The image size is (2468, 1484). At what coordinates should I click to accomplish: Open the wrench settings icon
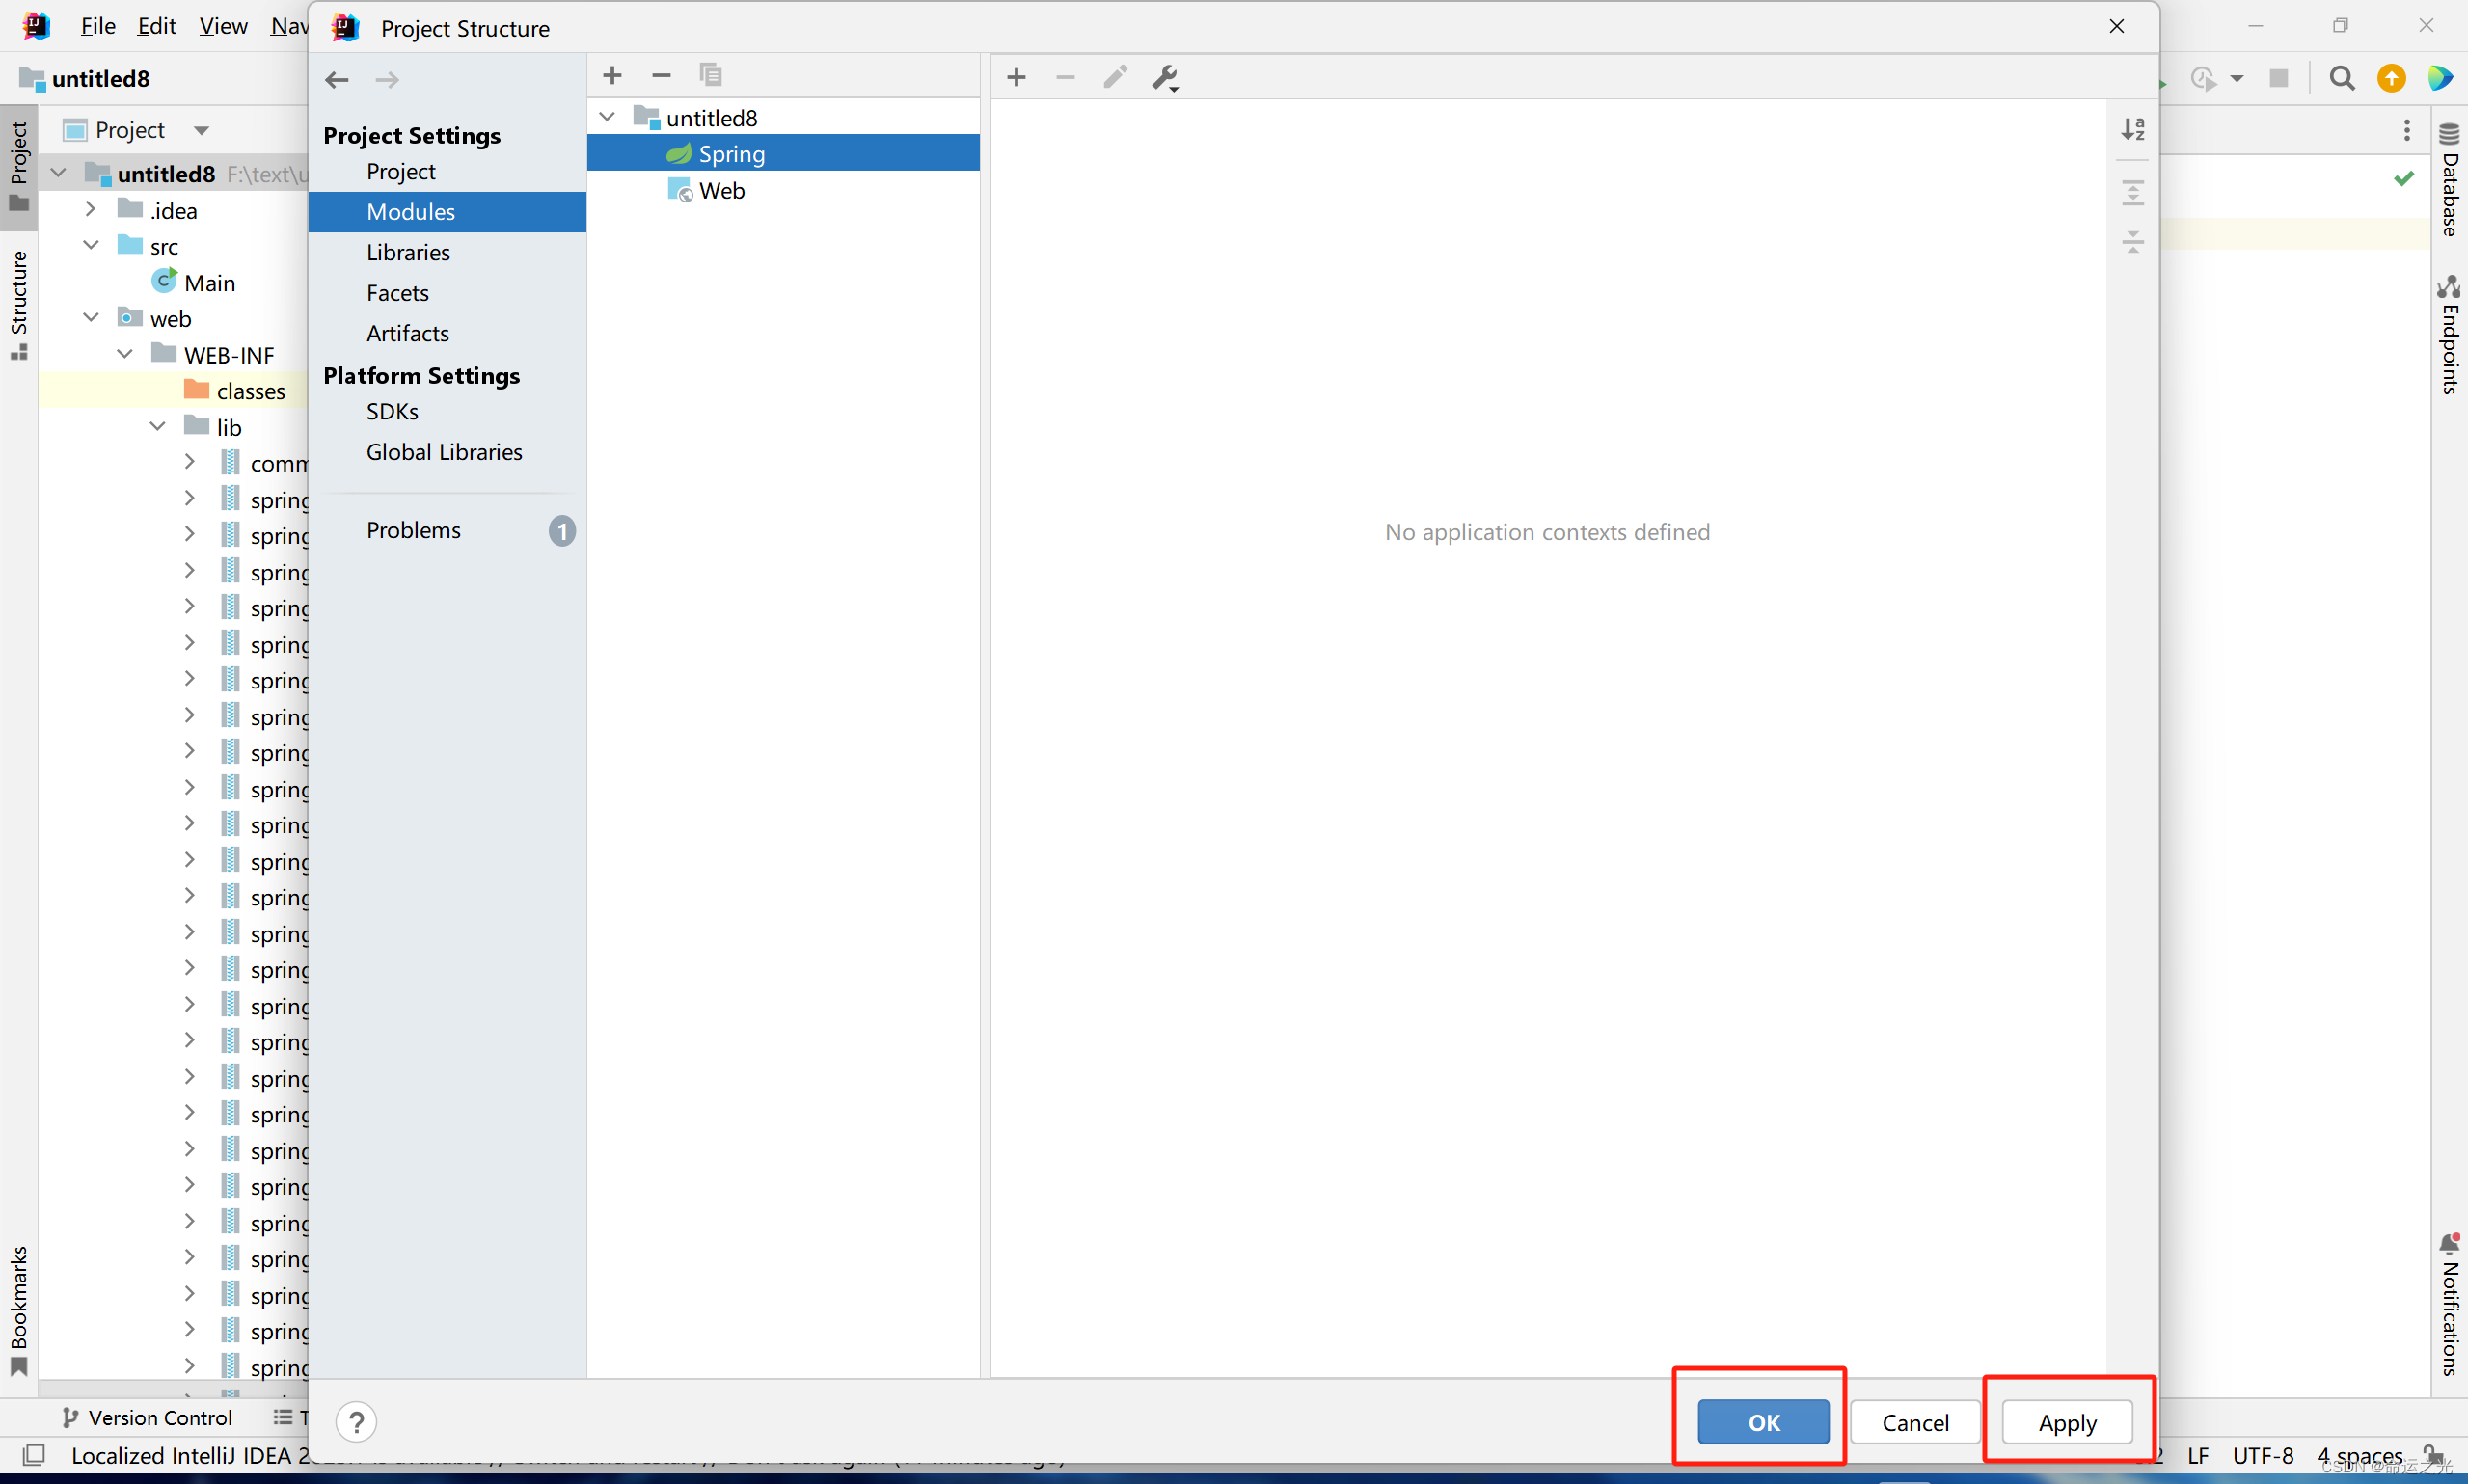(x=1165, y=78)
